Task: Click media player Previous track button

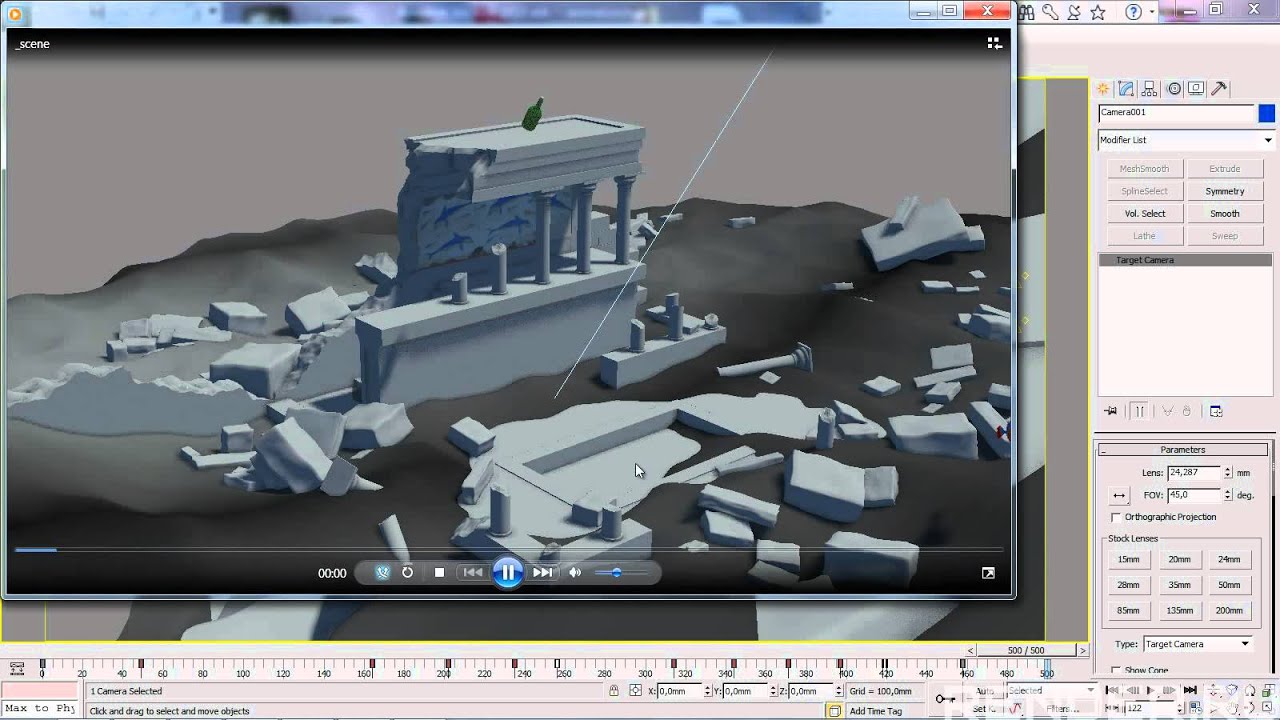Action: pyautogui.click(x=472, y=573)
